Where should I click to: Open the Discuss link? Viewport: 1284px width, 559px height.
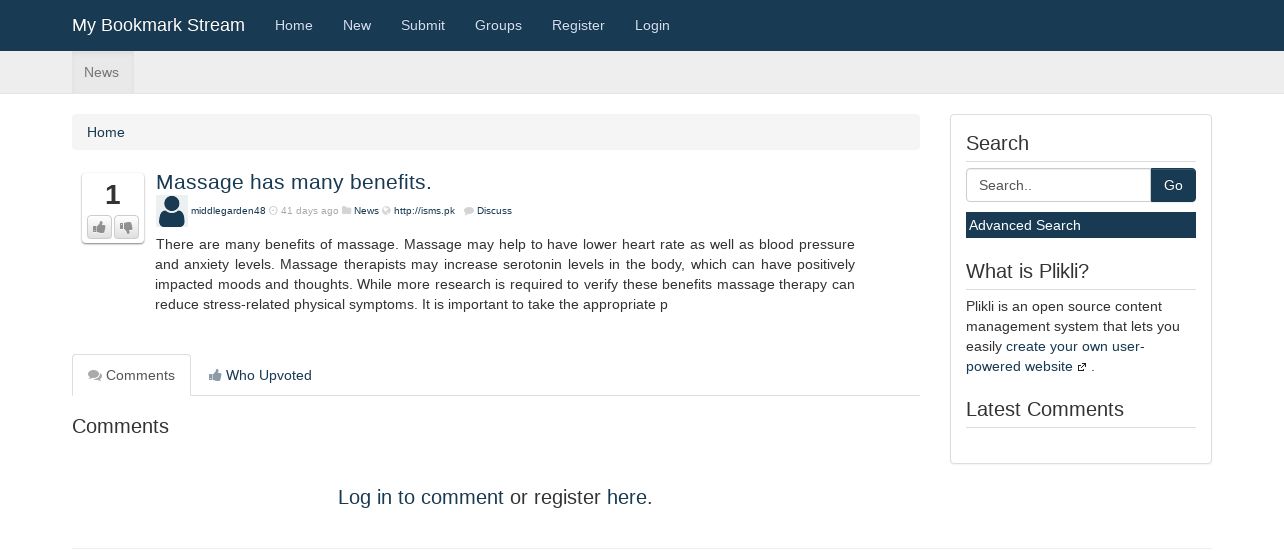click(494, 211)
